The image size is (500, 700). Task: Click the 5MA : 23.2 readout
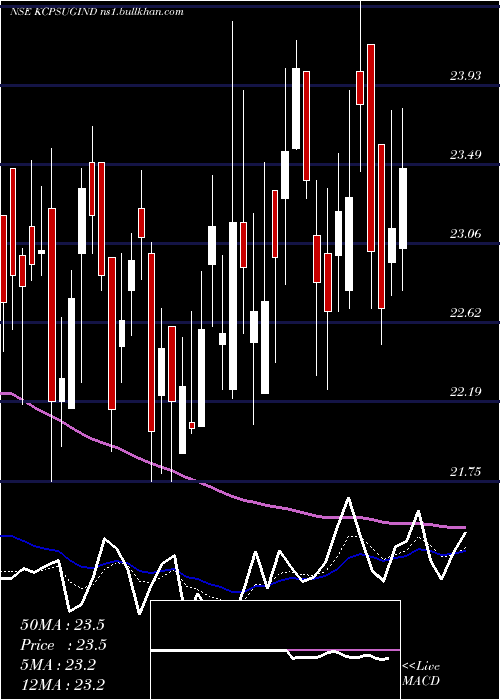click(x=58, y=665)
